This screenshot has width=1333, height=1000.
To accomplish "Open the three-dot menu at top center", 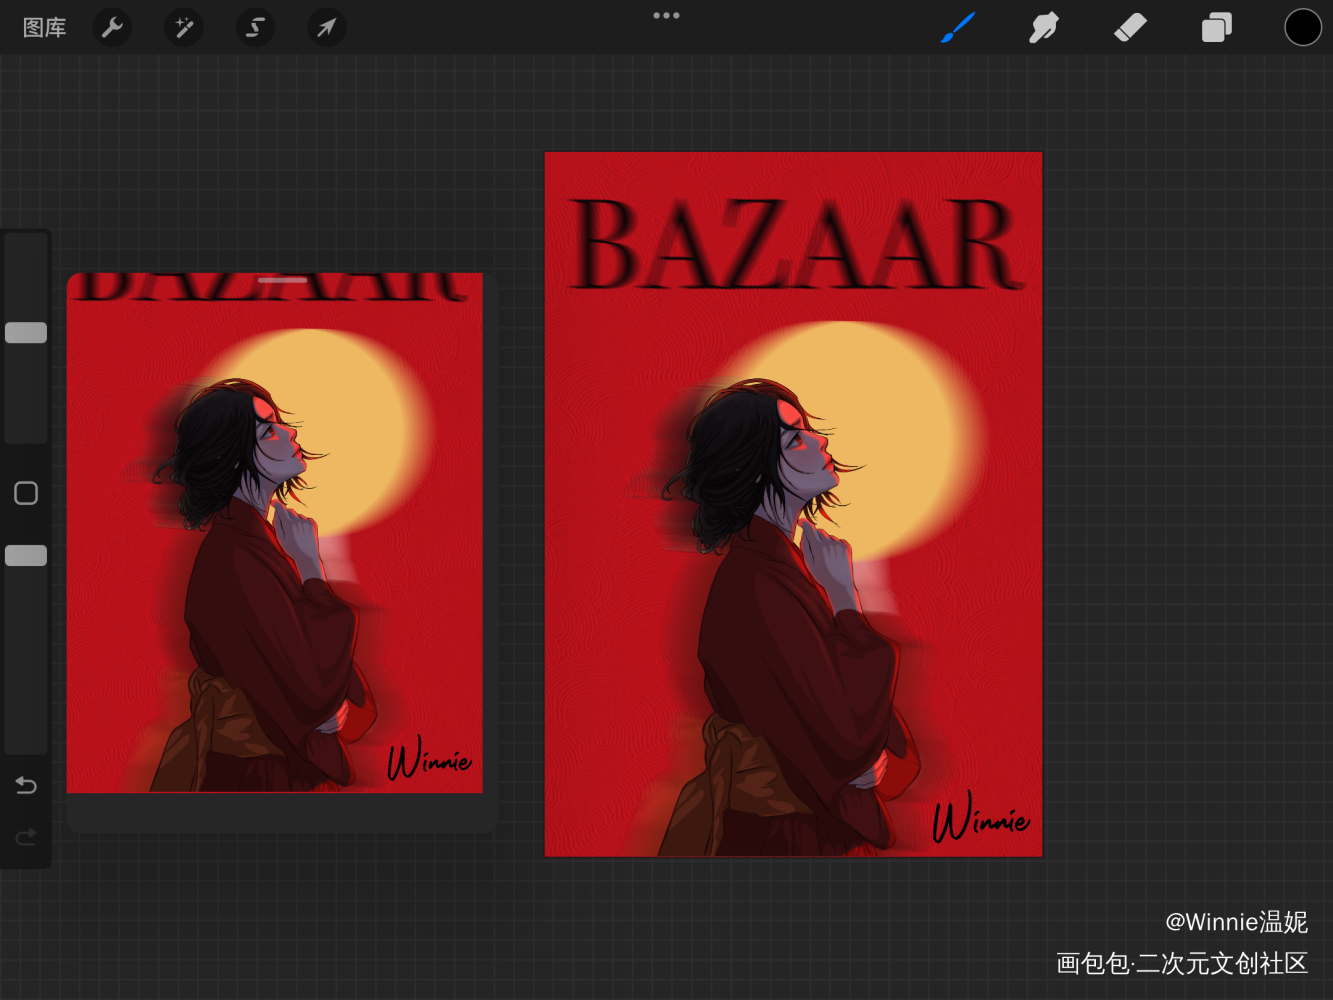I will (666, 16).
